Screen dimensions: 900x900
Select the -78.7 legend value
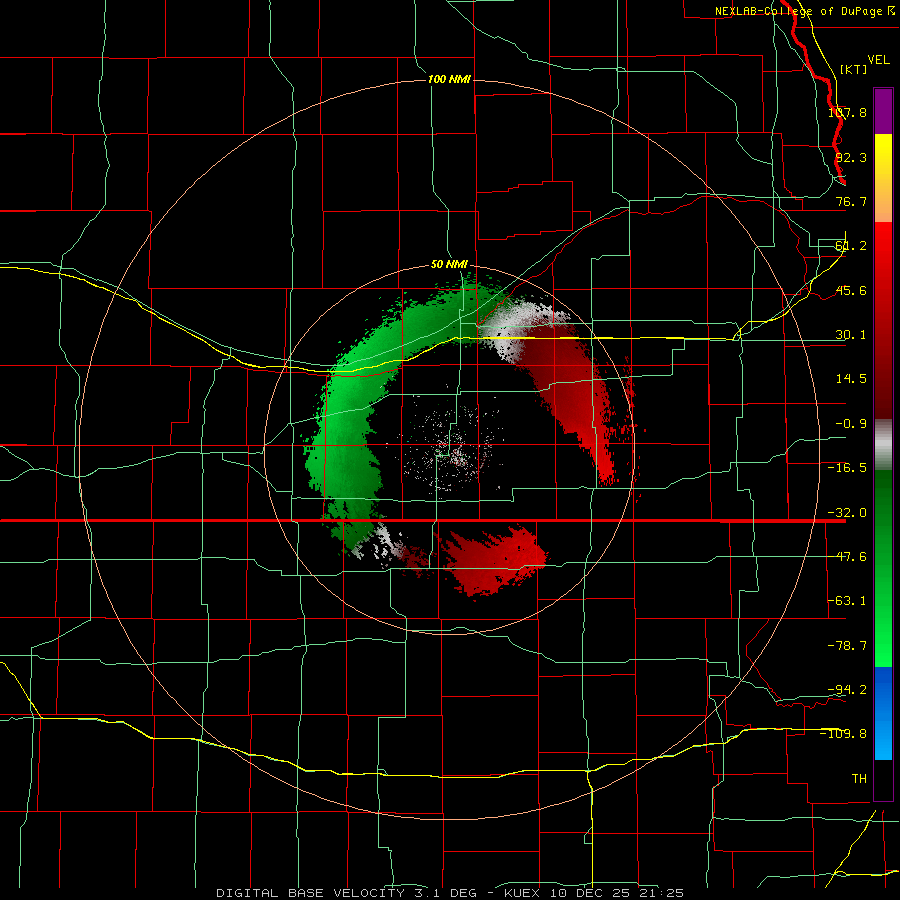[847, 646]
